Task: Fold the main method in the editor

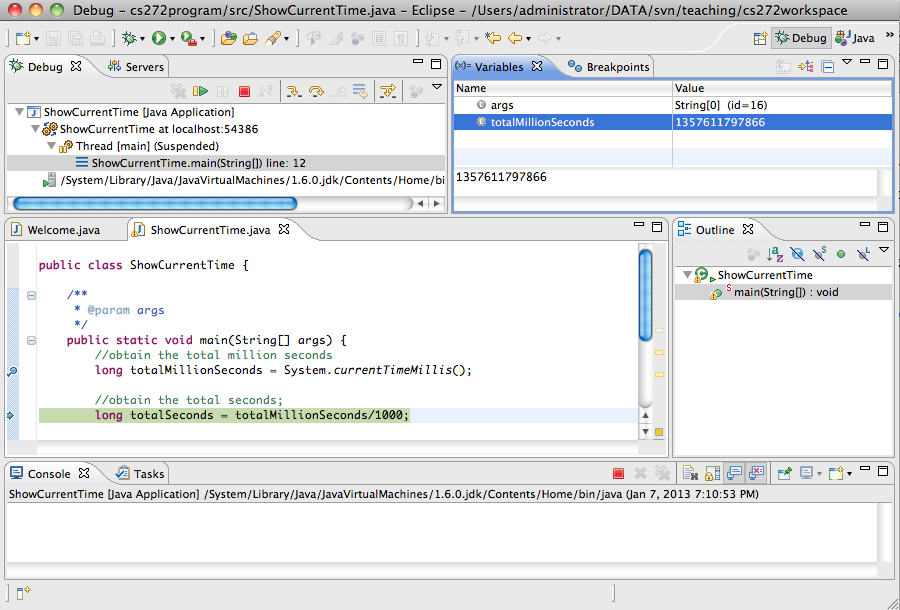Action: pos(32,340)
